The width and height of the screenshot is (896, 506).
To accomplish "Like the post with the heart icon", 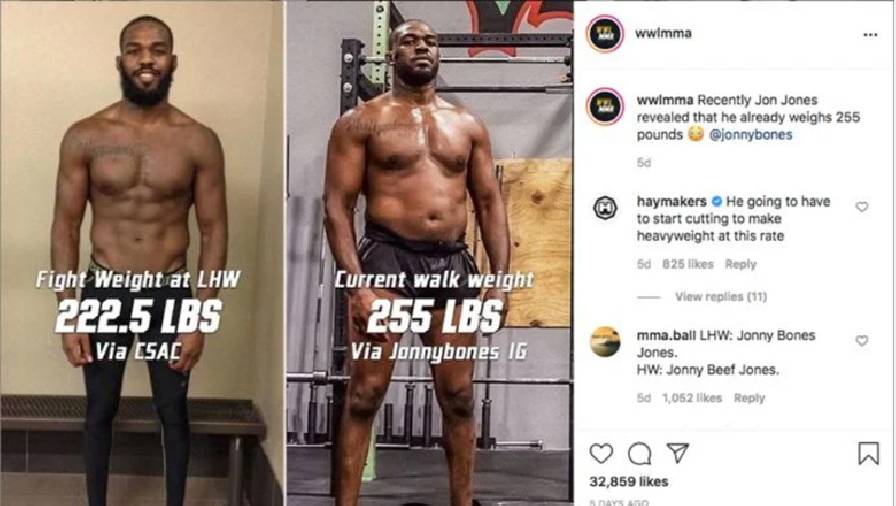I will click(601, 453).
